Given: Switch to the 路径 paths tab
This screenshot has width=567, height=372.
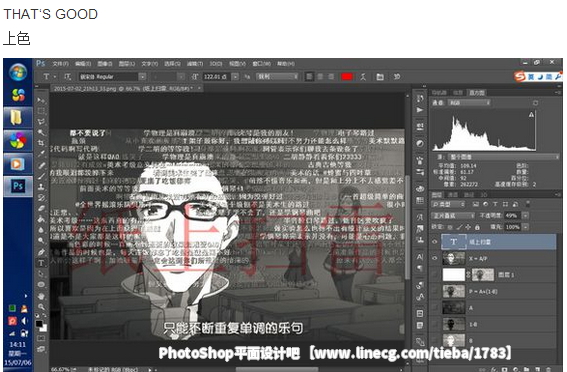Looking at the screenshot, I should tap(469, 195).
